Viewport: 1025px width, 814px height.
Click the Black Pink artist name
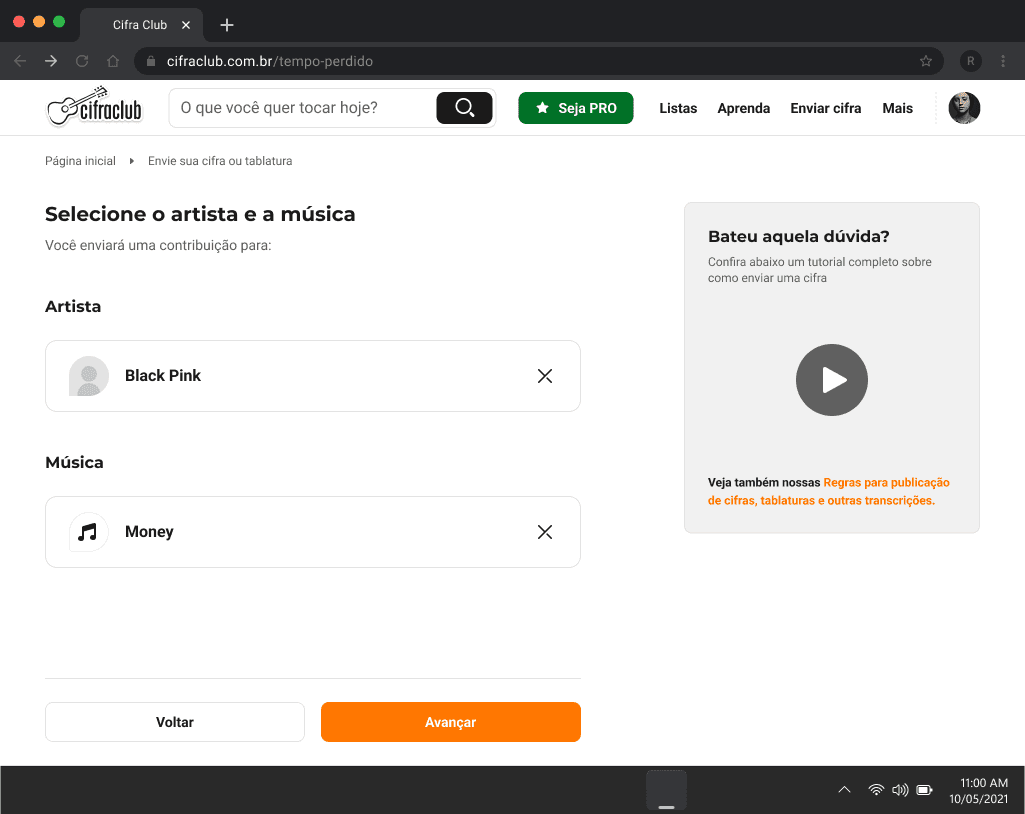[163, 376]
